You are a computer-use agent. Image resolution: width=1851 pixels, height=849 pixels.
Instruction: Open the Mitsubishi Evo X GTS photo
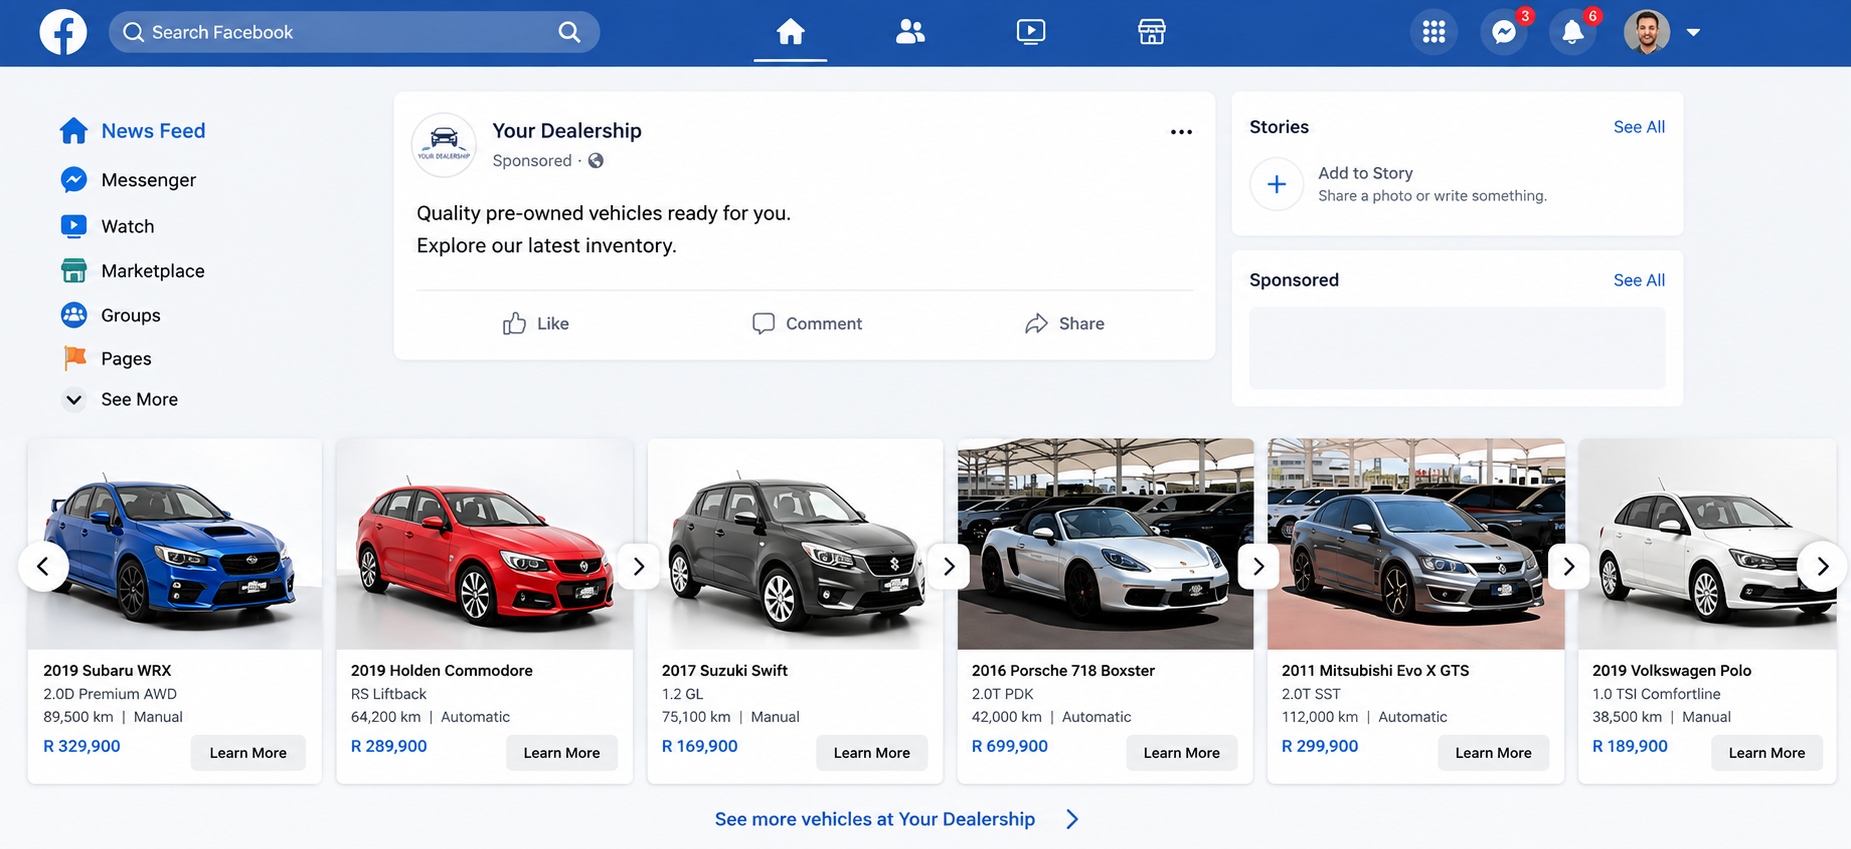(x=1416, y=544)
